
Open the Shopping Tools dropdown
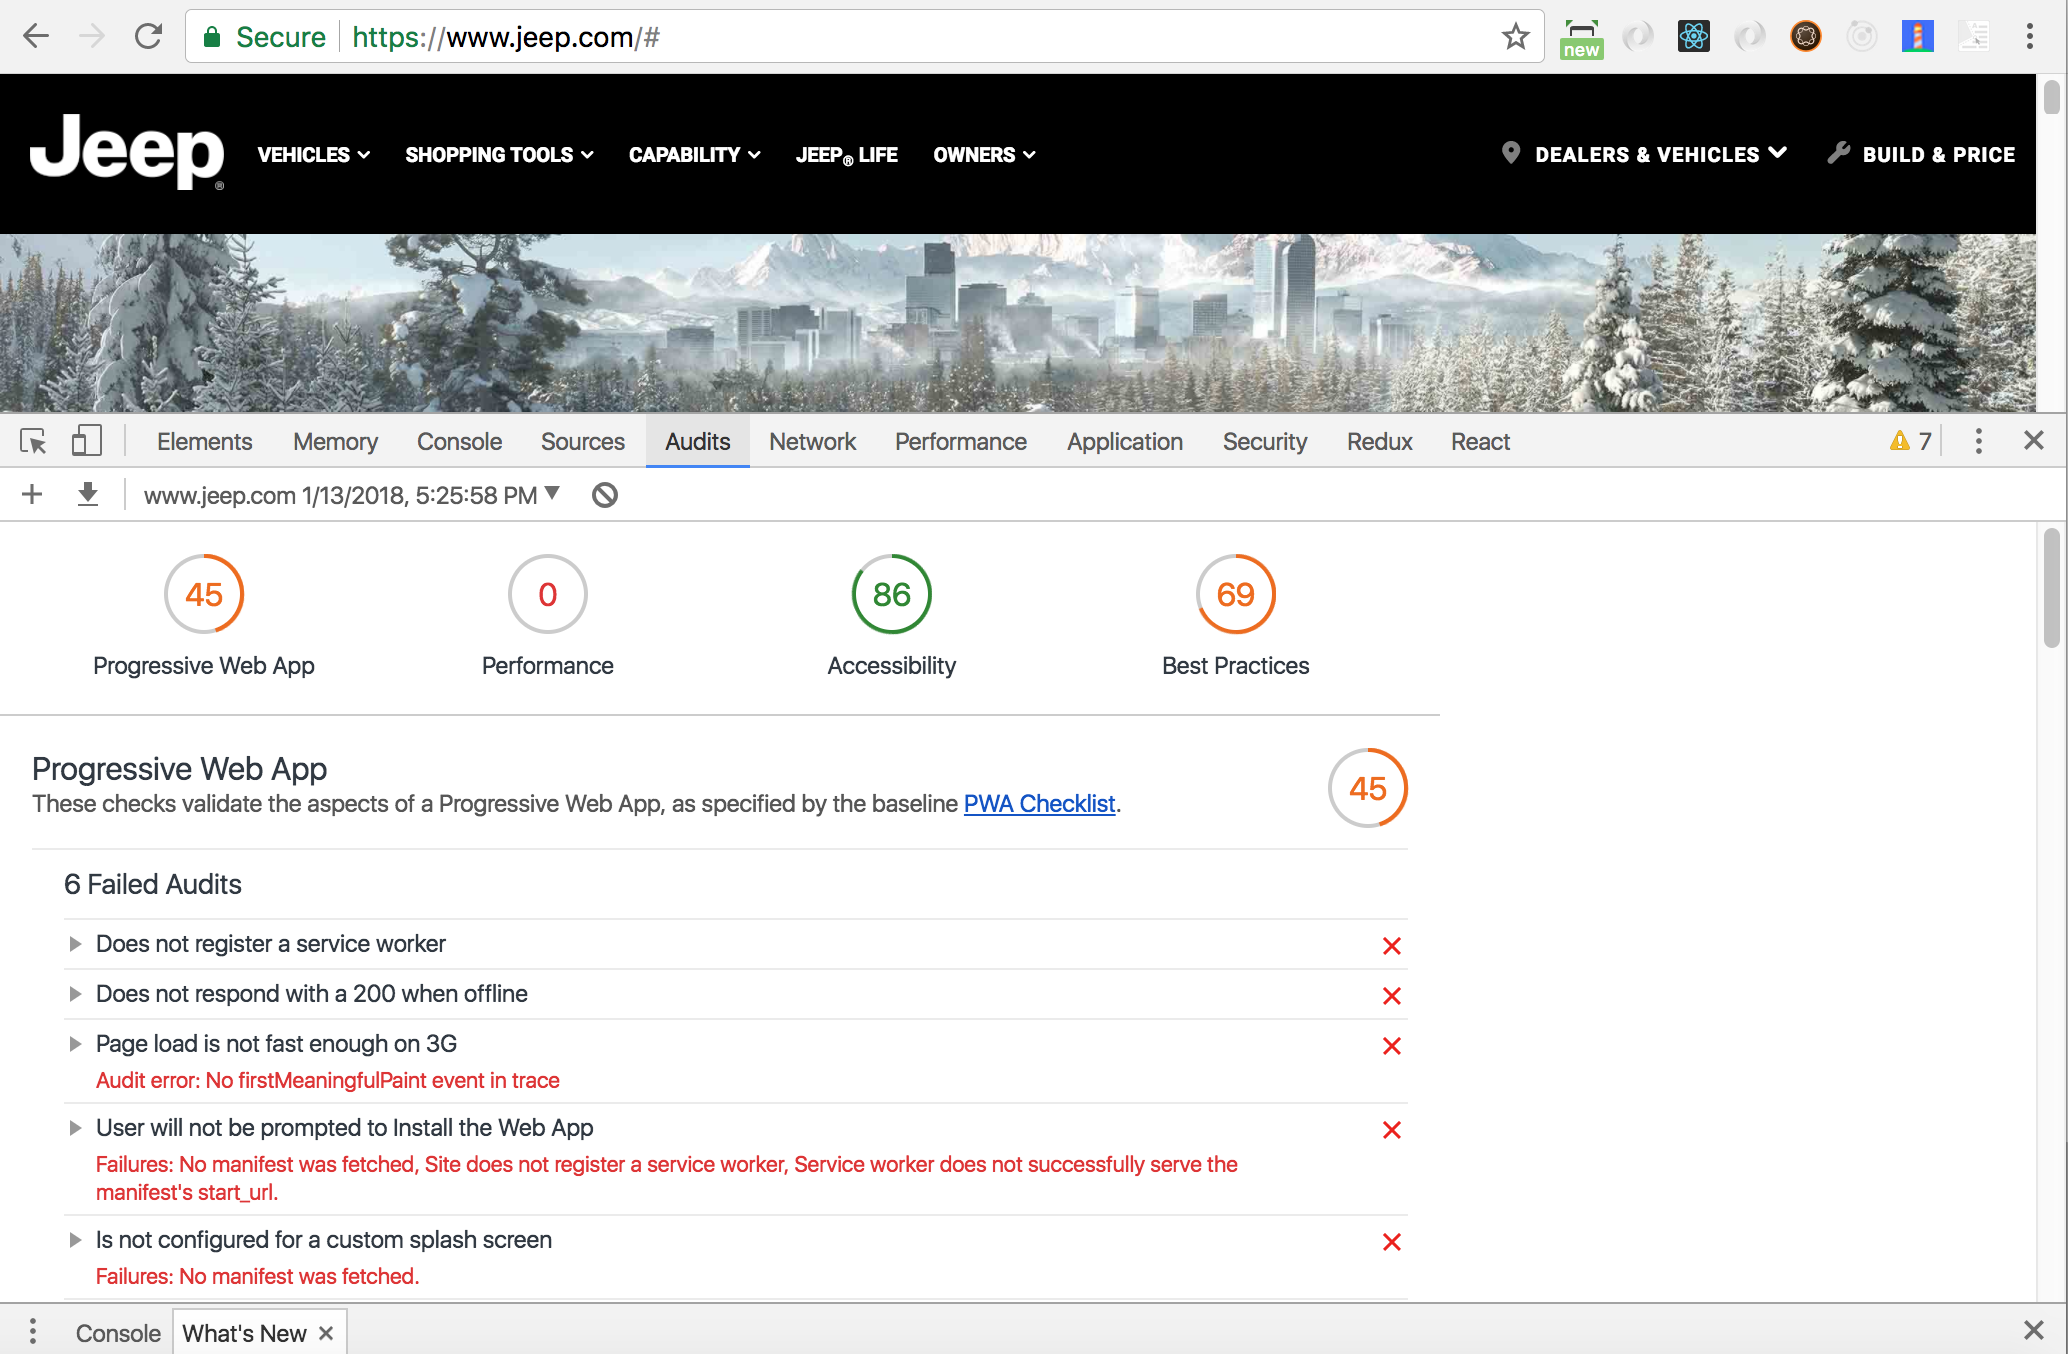point(499,155)
